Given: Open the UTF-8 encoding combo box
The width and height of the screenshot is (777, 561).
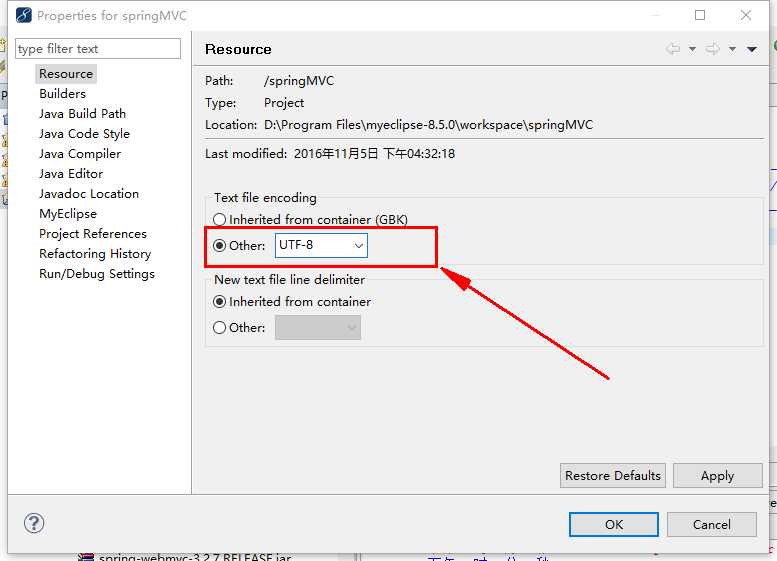Looking at the screenshot, I should click(321, 245).
